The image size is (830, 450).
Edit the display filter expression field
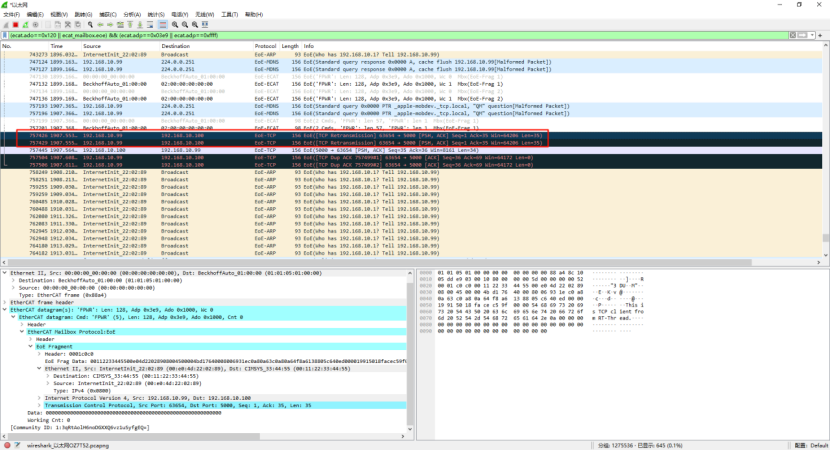pos(398,35)
